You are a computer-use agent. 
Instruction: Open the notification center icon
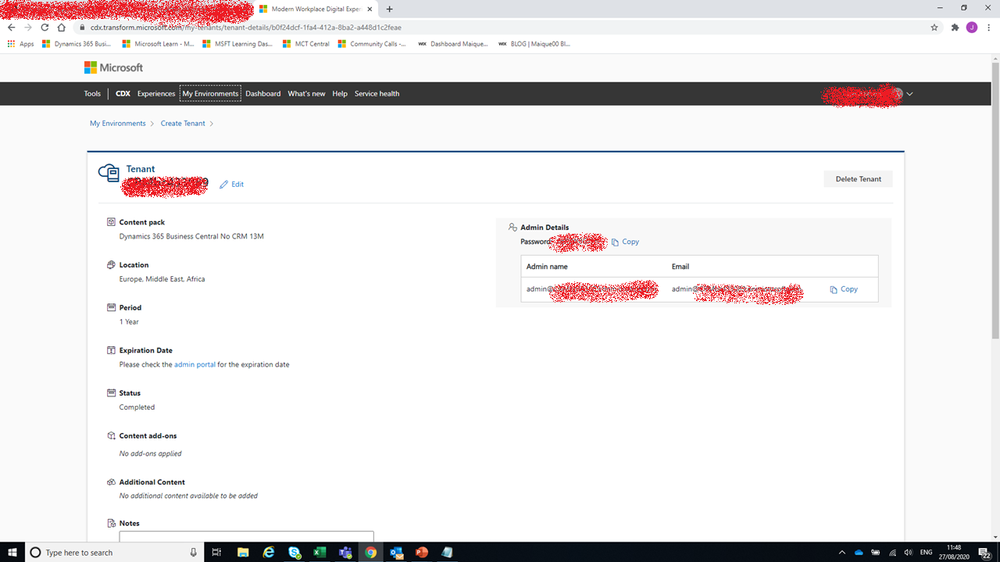(x=985, y=552)
